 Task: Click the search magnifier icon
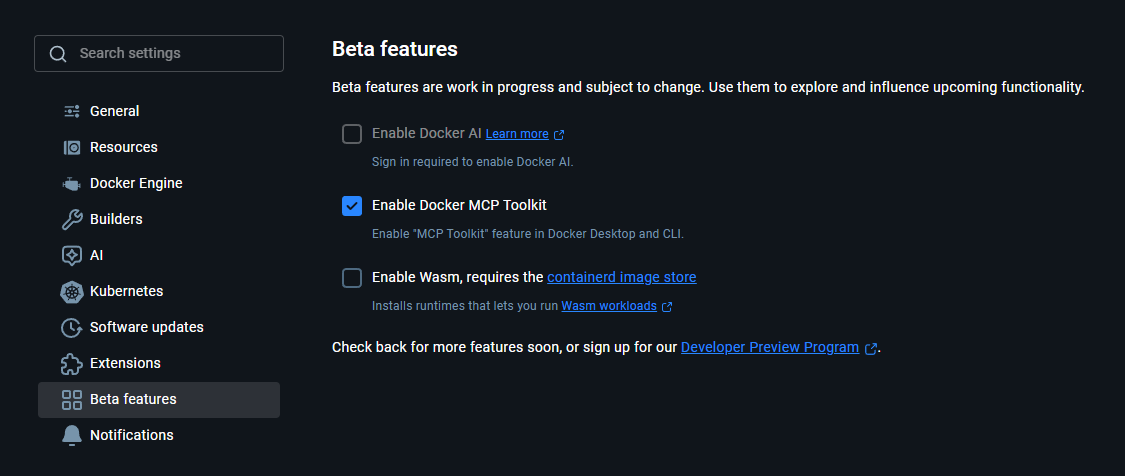tap(58, 54)
